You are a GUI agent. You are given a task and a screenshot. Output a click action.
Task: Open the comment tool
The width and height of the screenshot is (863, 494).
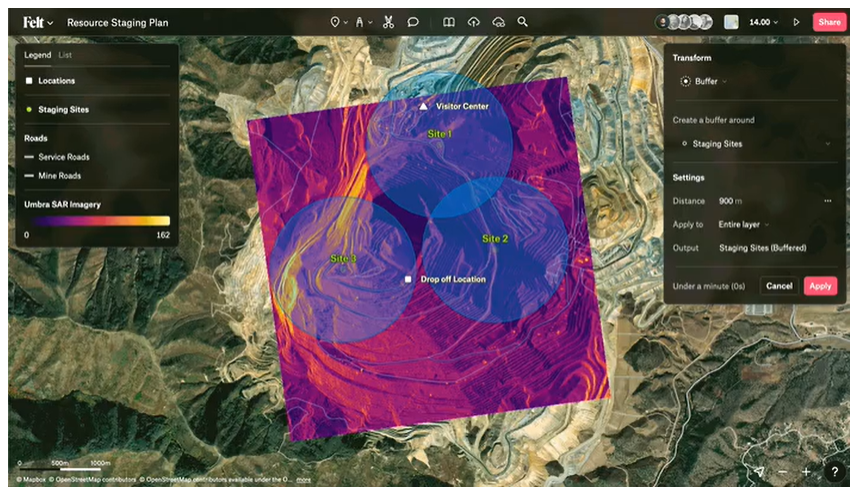[x=413, y=22]
